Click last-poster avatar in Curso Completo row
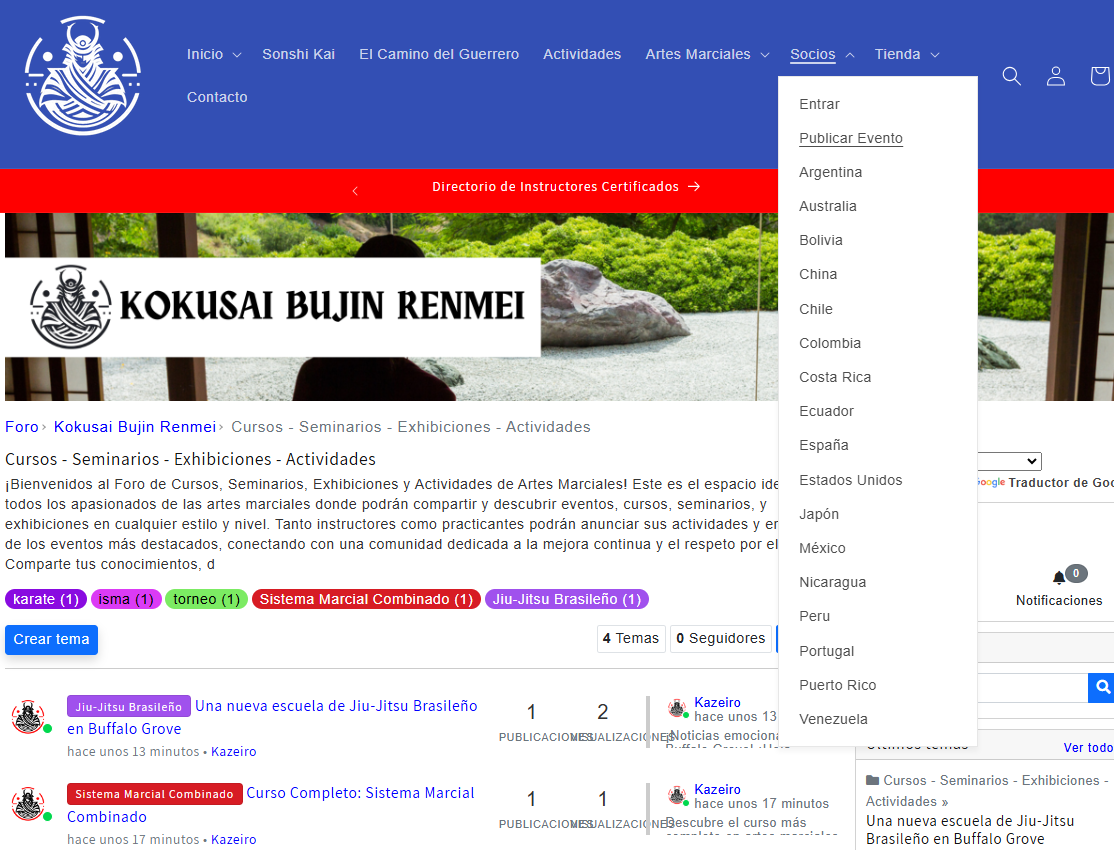Viewport: 1114px width, 850px height. (x=677, y=795)
